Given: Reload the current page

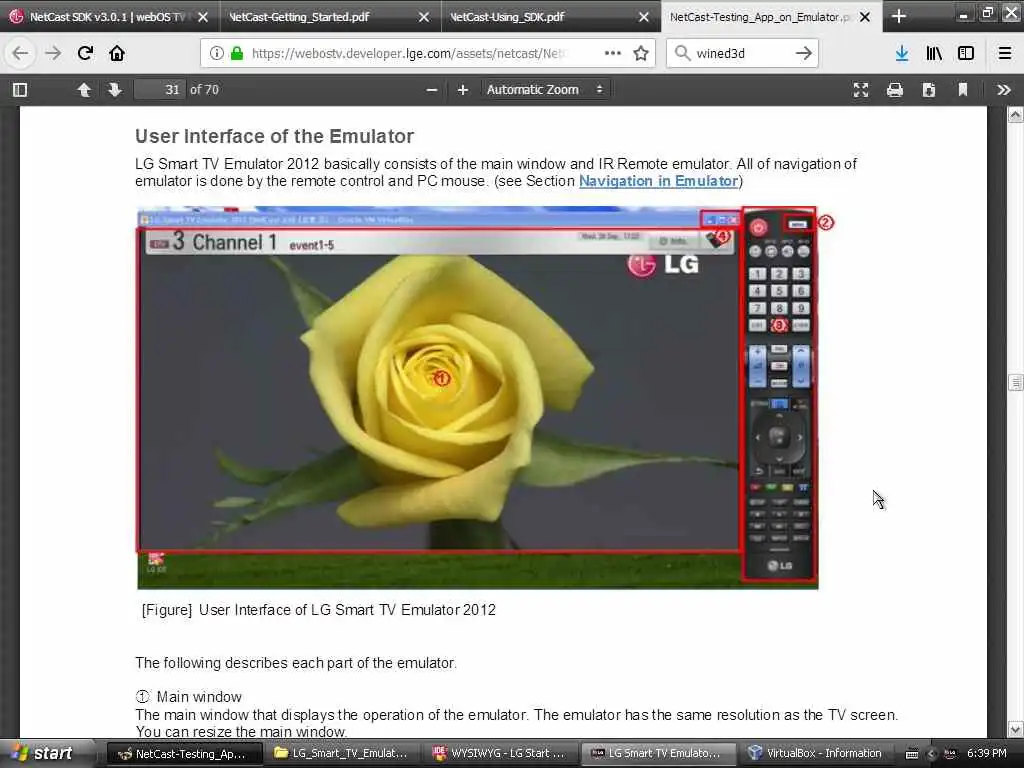Looking at the screenshot, I should pyautogui.click(x=85, y=54).
